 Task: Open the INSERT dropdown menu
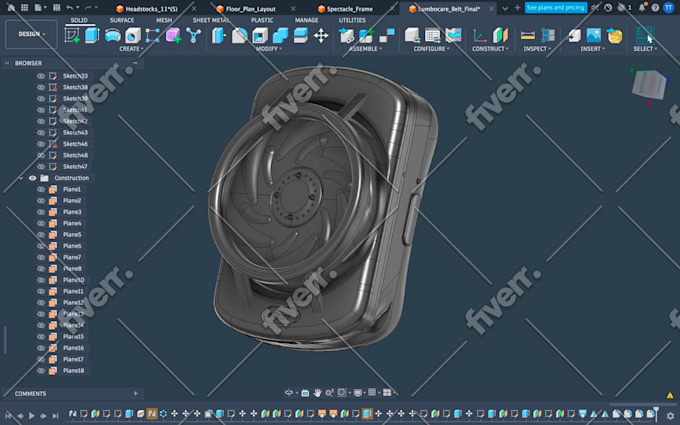tap(592, 49)
